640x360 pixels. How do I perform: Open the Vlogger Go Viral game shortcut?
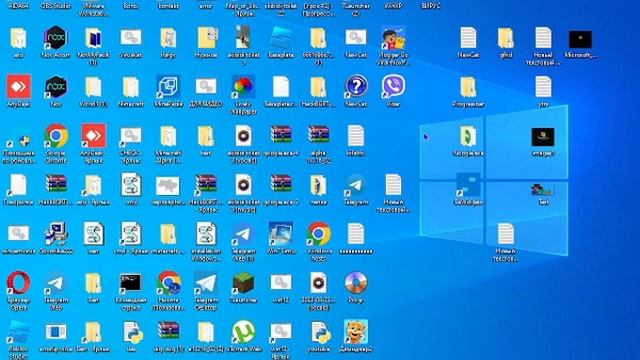(393, 38)
